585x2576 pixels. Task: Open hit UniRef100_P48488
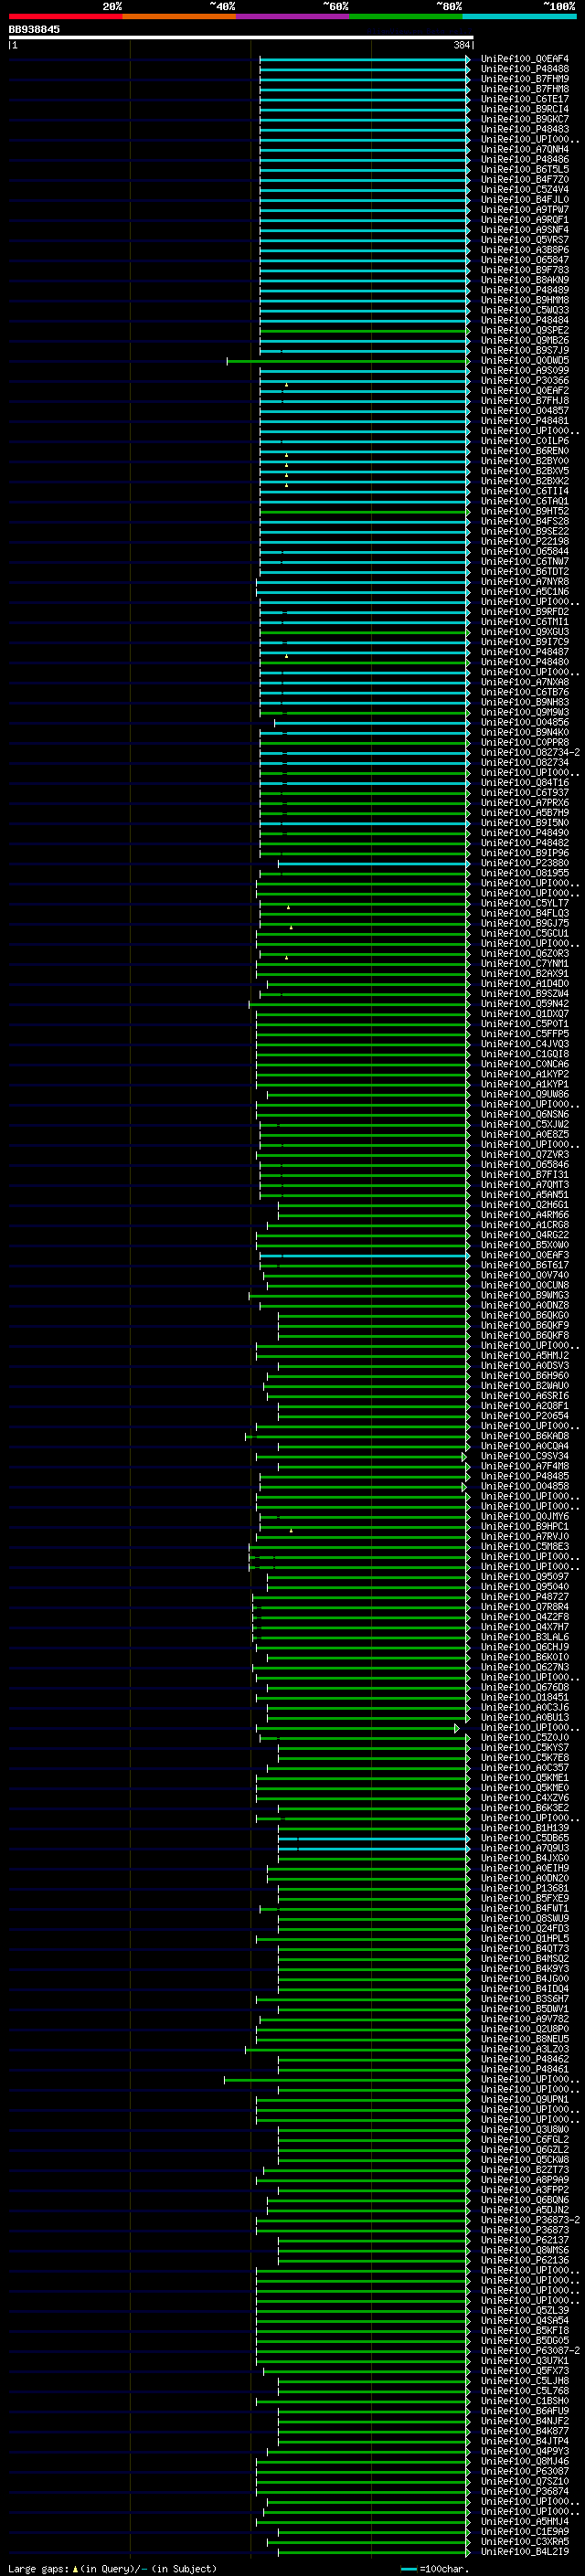click(525, 69)
